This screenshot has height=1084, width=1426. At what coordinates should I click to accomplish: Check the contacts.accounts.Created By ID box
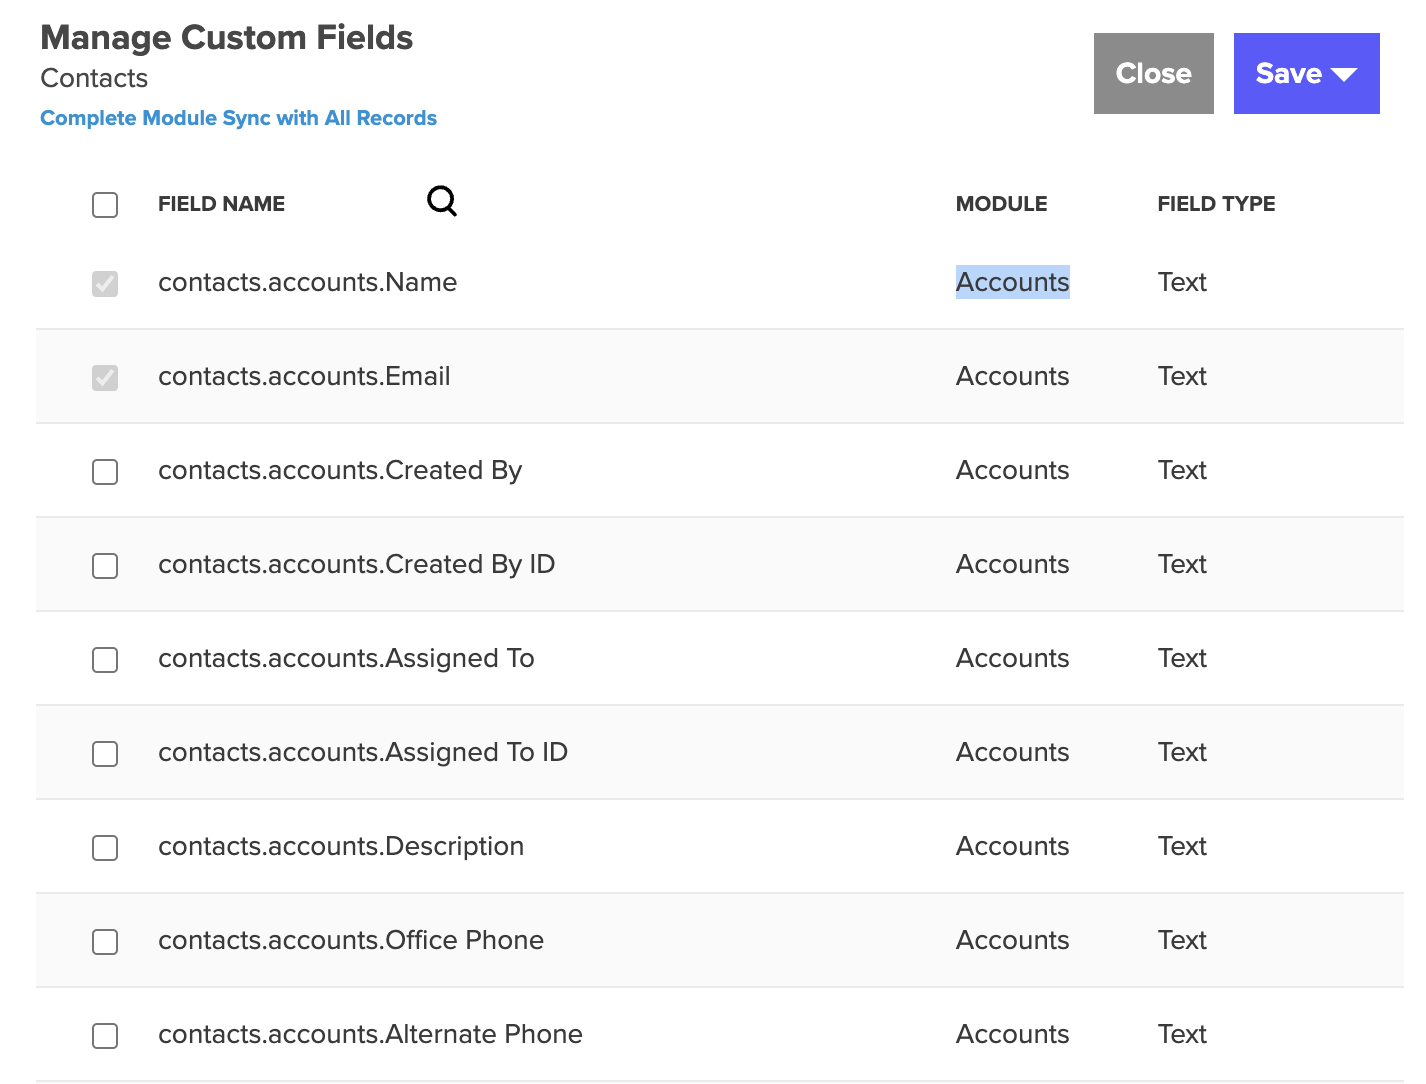105,566
